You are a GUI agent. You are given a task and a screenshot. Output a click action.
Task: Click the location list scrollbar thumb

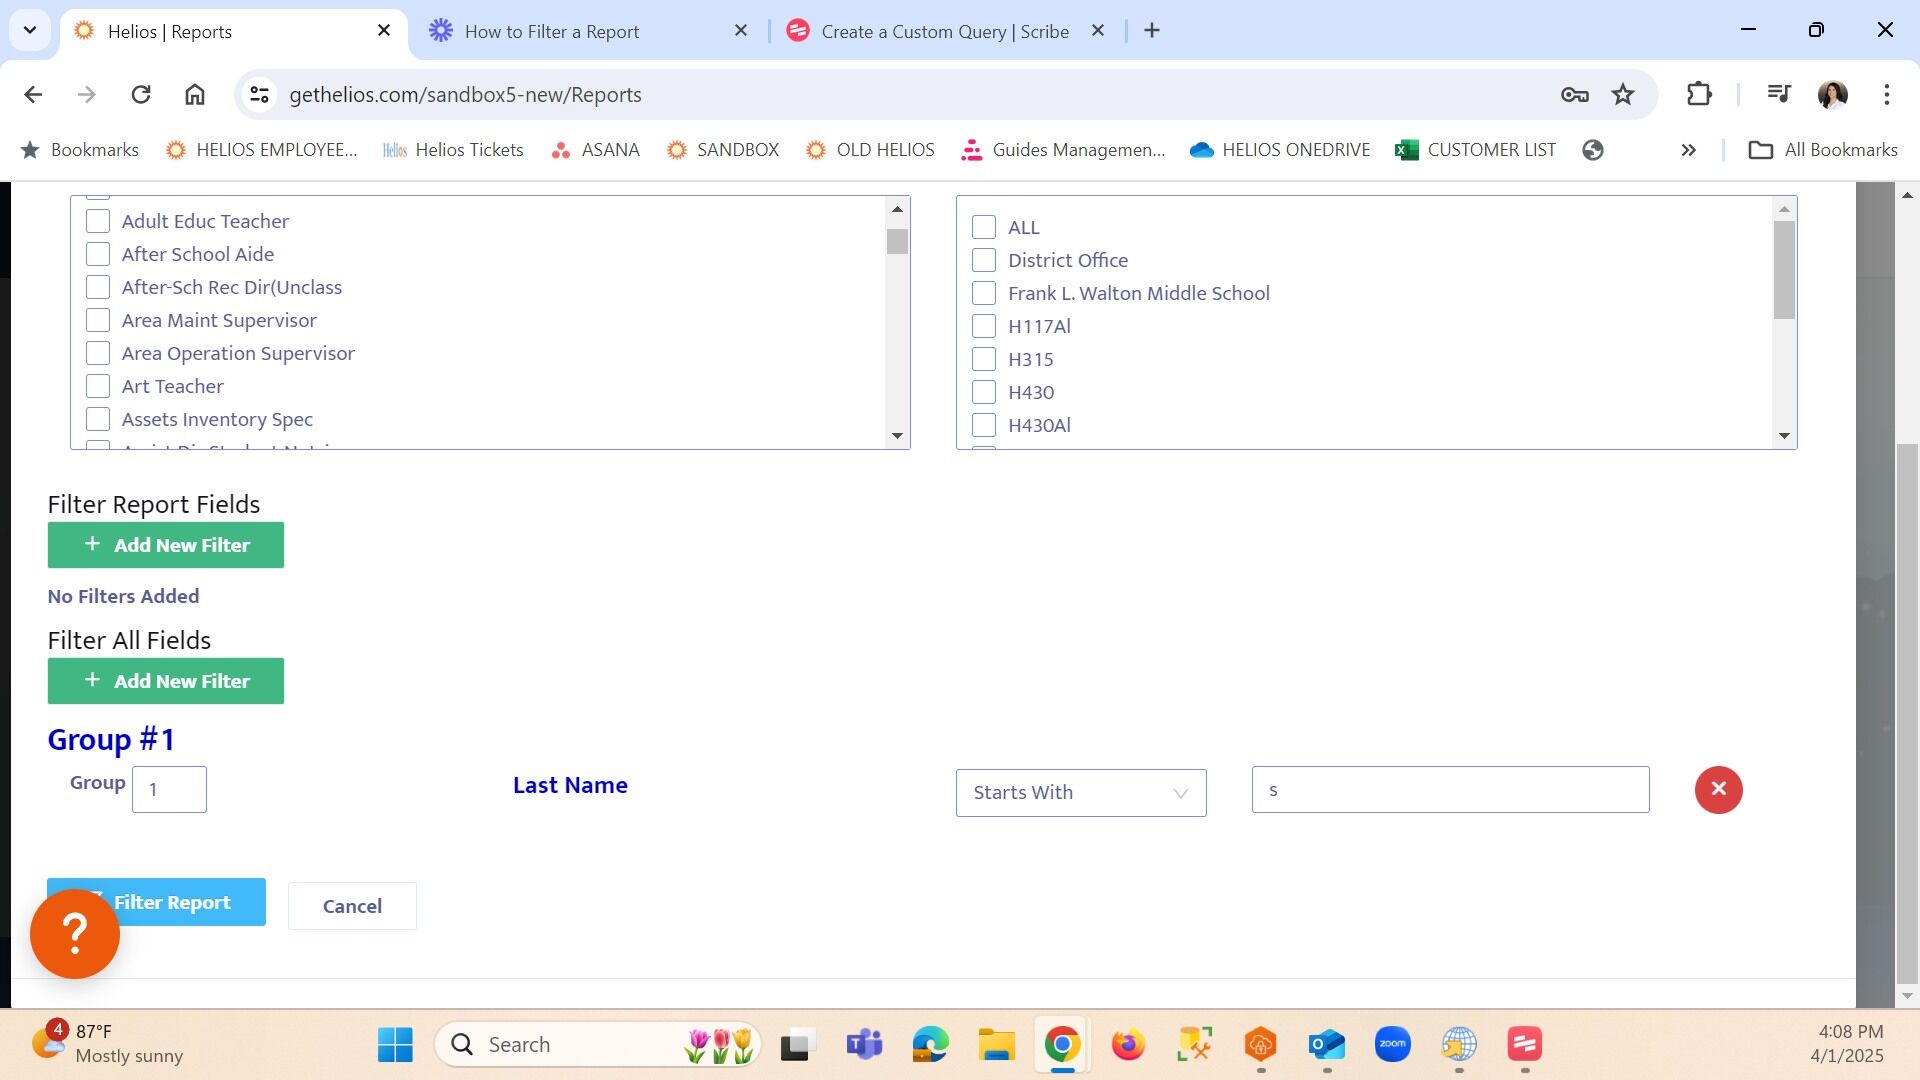click(1784, 270)
